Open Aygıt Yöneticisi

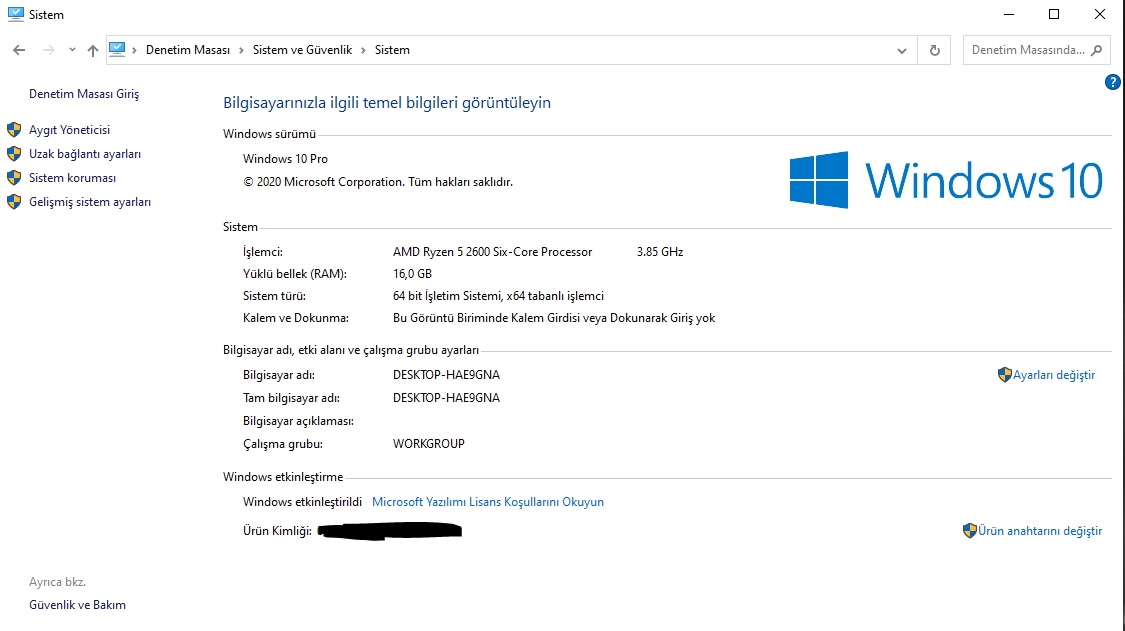pos(70,130)
